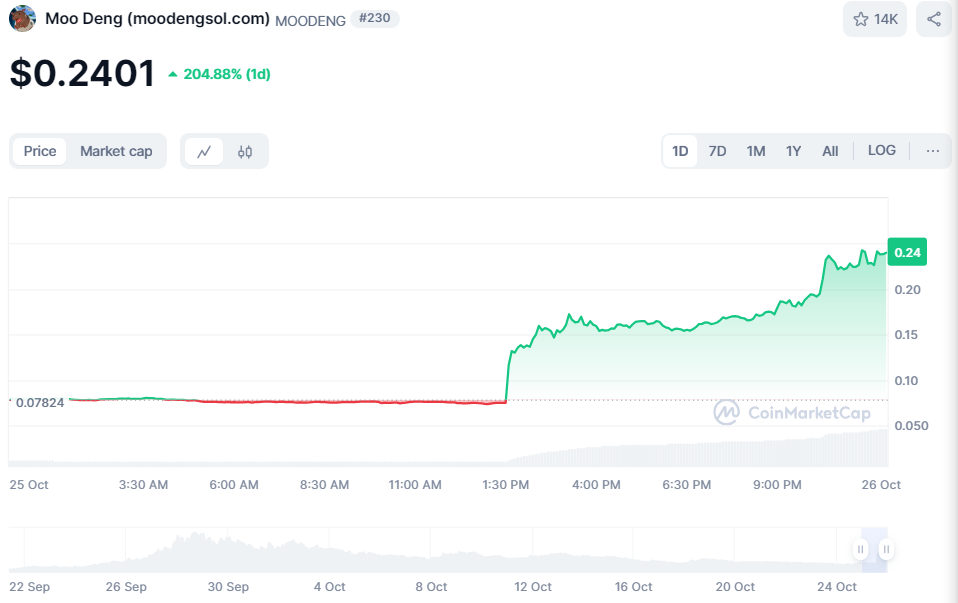Choose the 1D time range

pos(680,151)
